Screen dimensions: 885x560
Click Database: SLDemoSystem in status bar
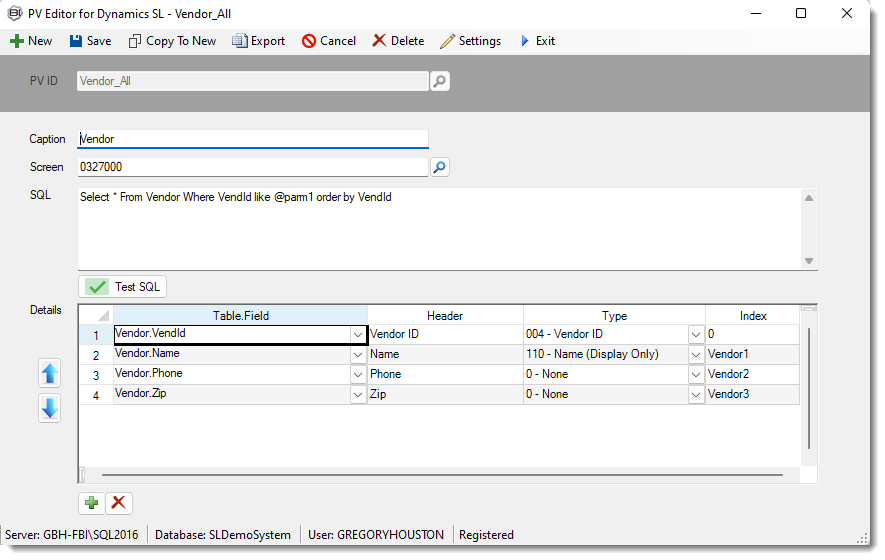(x=223, y=535)
